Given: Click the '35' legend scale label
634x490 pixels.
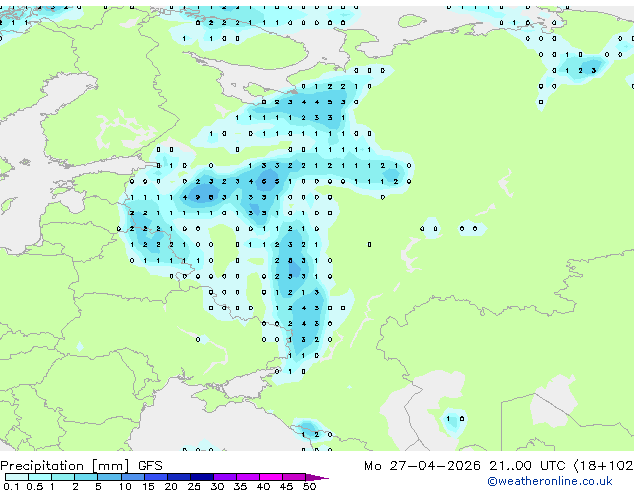Looking at the screenshot, I should (x=240, y=486).
